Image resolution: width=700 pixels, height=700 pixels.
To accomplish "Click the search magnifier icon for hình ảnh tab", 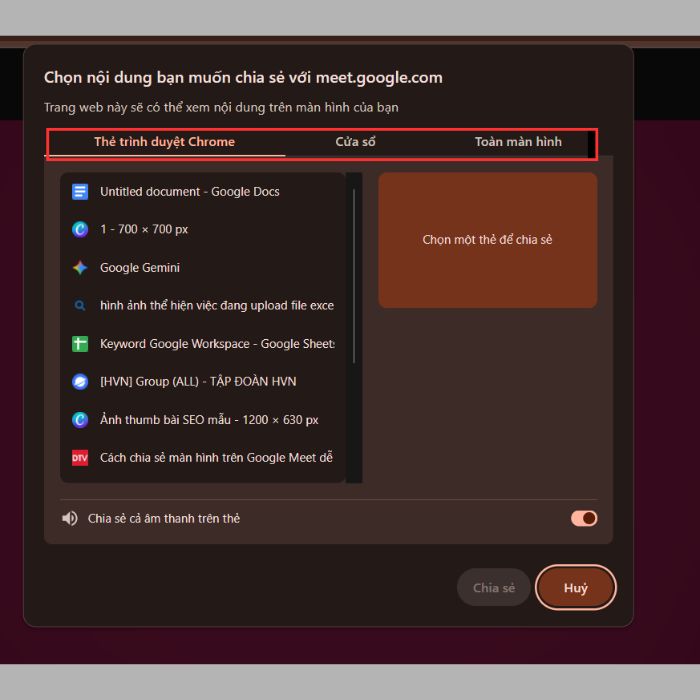I will click(80, 306).
